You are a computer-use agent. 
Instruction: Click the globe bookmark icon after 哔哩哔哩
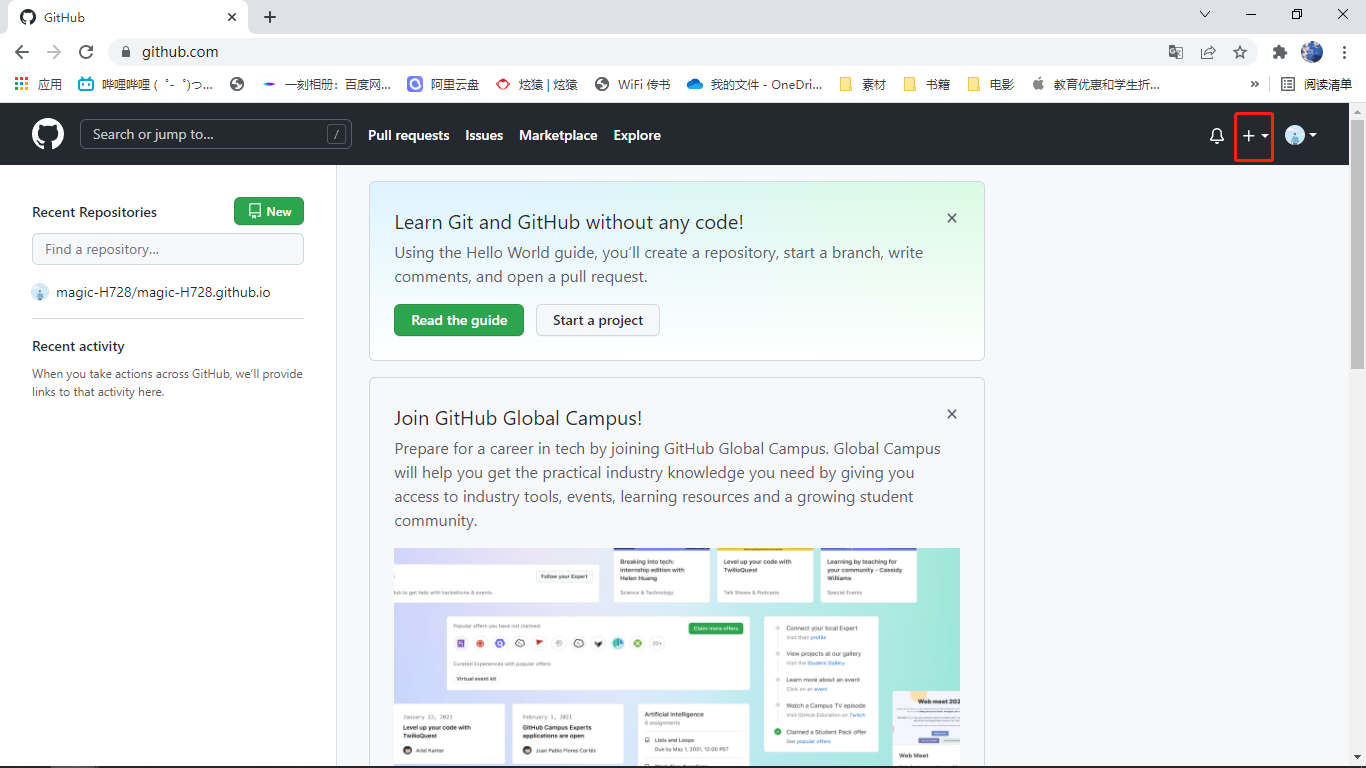(237, 84)
